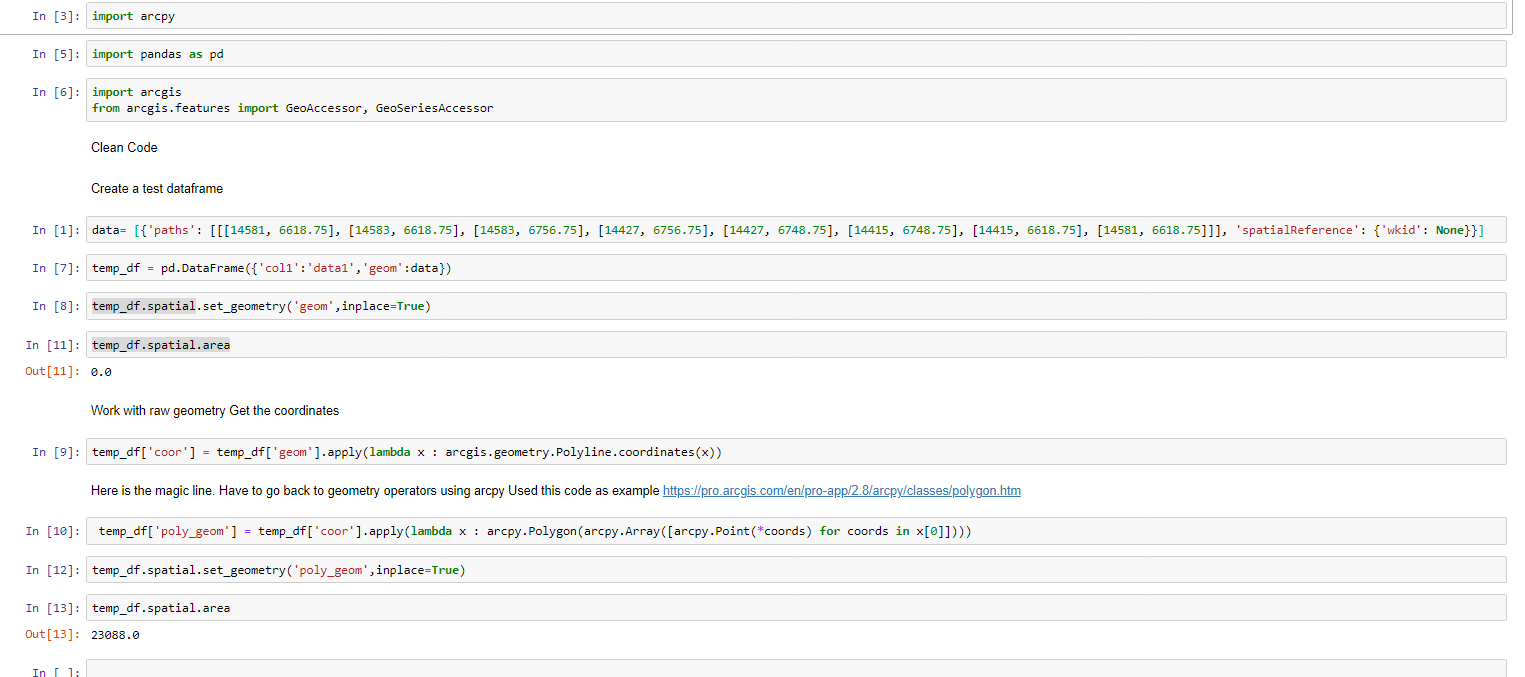
Task: Click the "Work with raw geometry" markdown text
Action: (214, 410)
